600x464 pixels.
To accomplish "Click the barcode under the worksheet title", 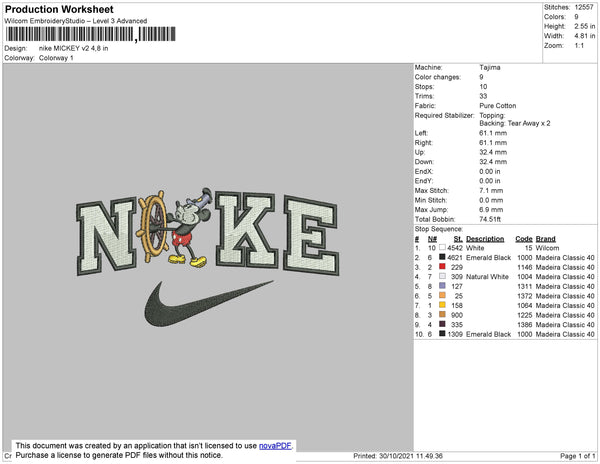I will pos(90,34).
